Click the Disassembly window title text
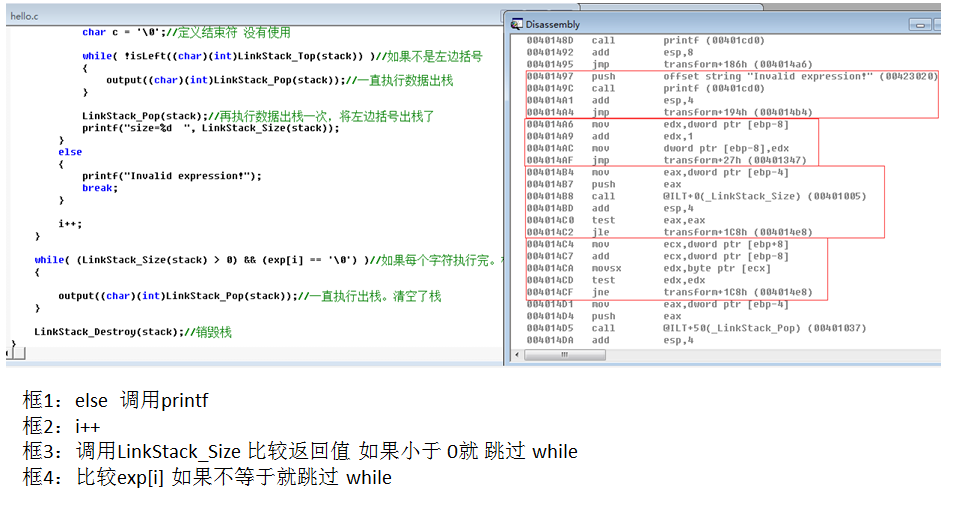Screen dimensions: 957x511 pyautogui.click(x=553, y=24)
